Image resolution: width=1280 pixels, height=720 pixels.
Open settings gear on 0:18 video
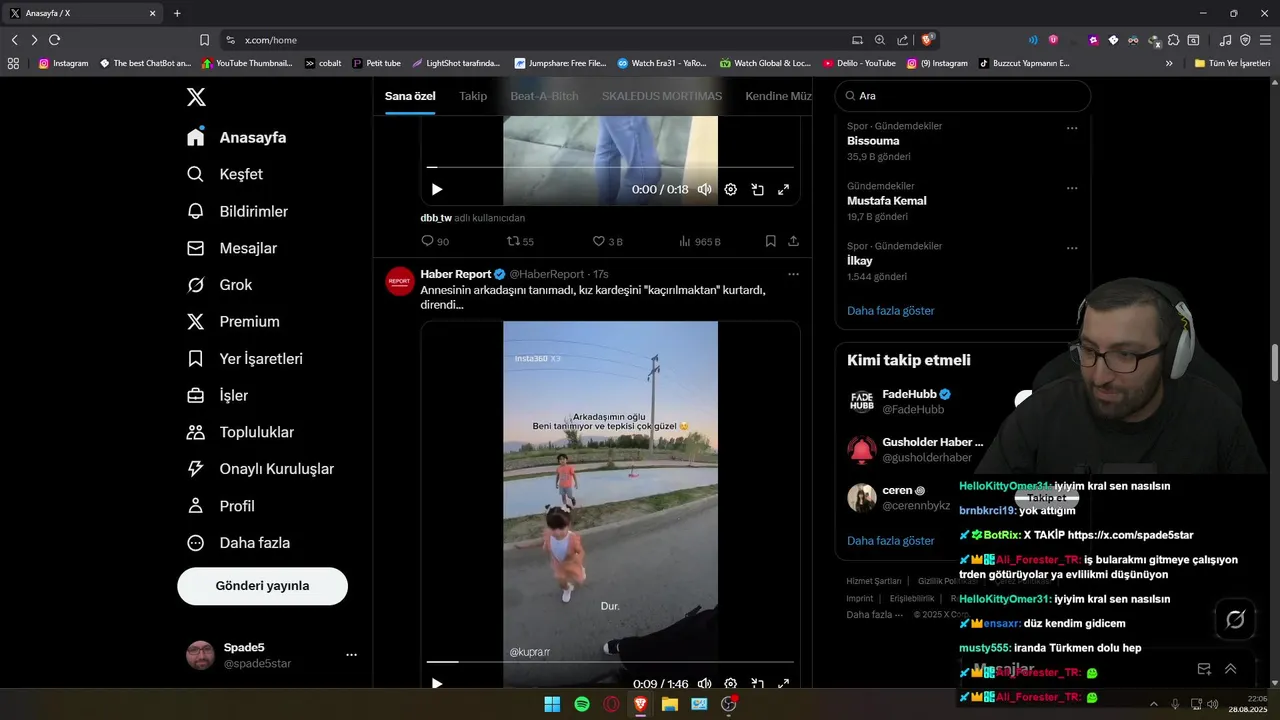coord(731,189)
